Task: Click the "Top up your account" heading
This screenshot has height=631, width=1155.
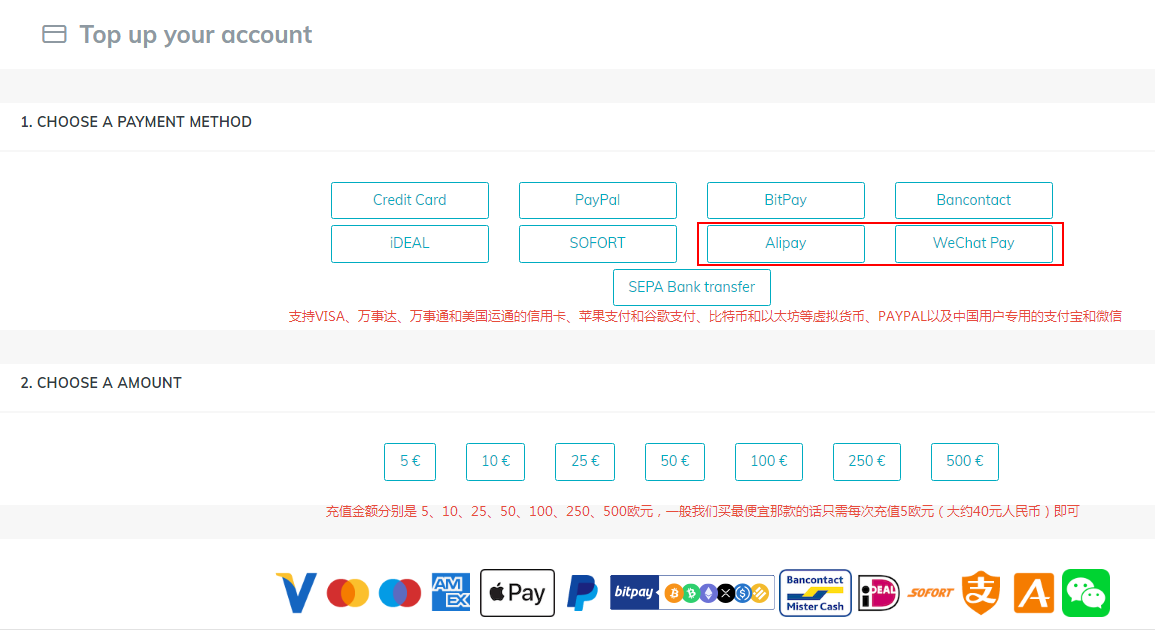Action: coord(196,35)
